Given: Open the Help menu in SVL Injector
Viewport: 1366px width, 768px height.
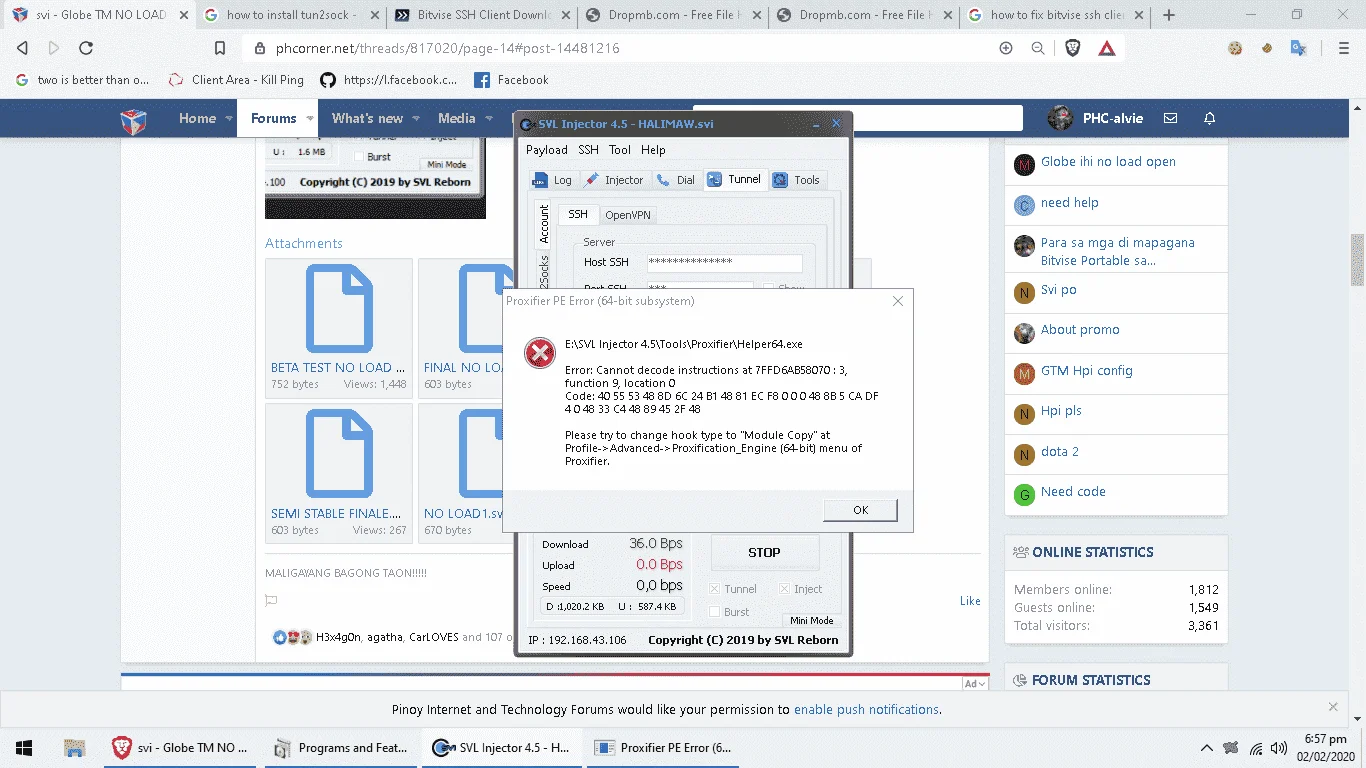Looking at the screenshot, I should pyautogui.click(x=653, y=150).
